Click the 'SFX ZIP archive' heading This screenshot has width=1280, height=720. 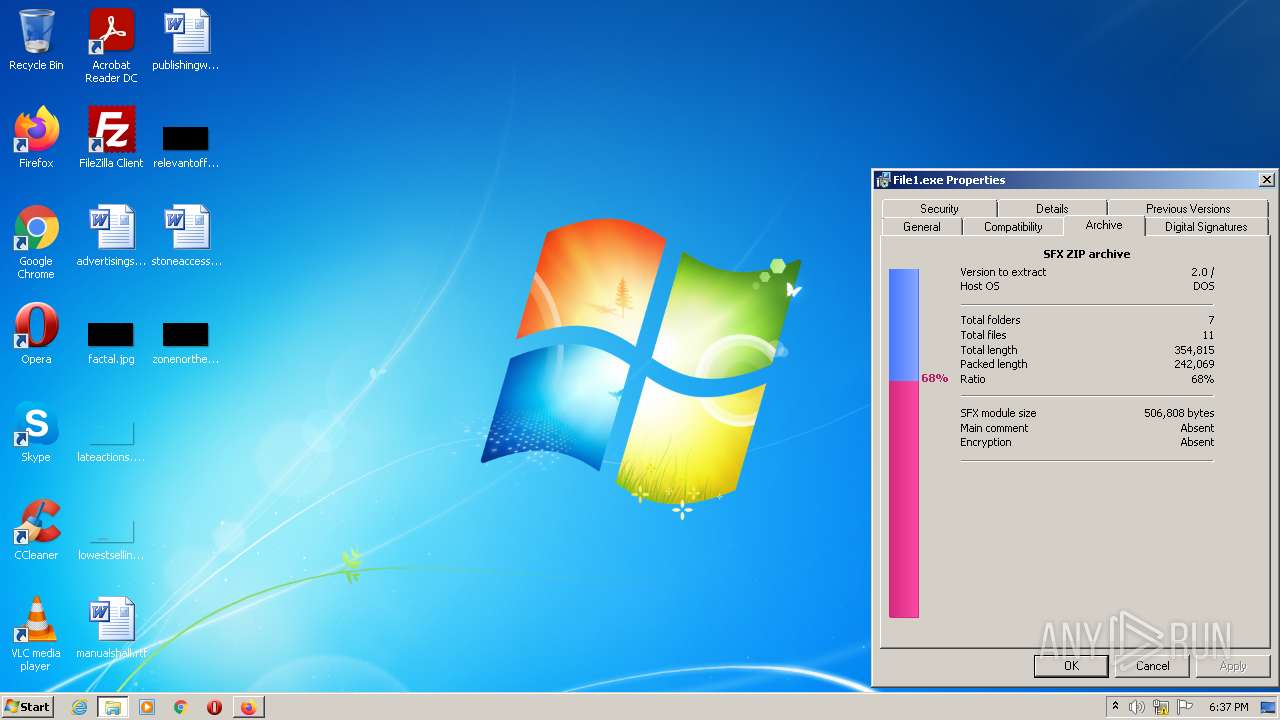pos(1087,254)
